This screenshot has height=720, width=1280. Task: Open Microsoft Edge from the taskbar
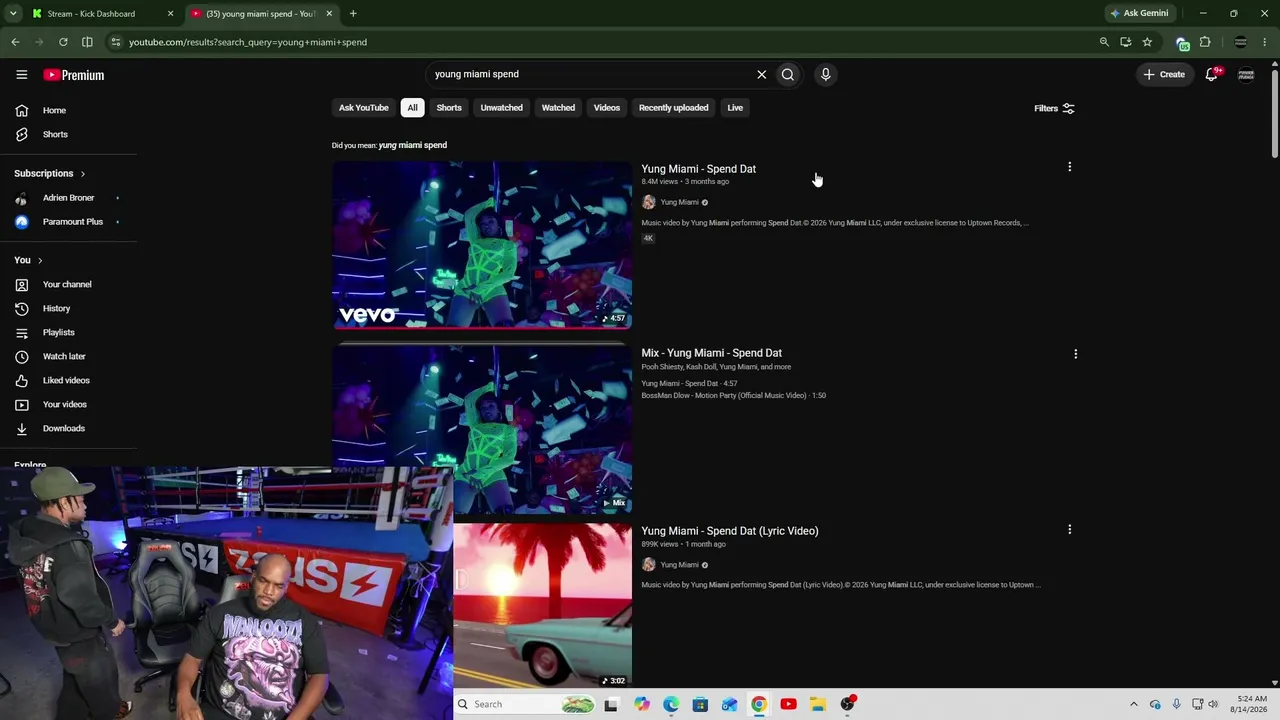(x=671, y=704)
